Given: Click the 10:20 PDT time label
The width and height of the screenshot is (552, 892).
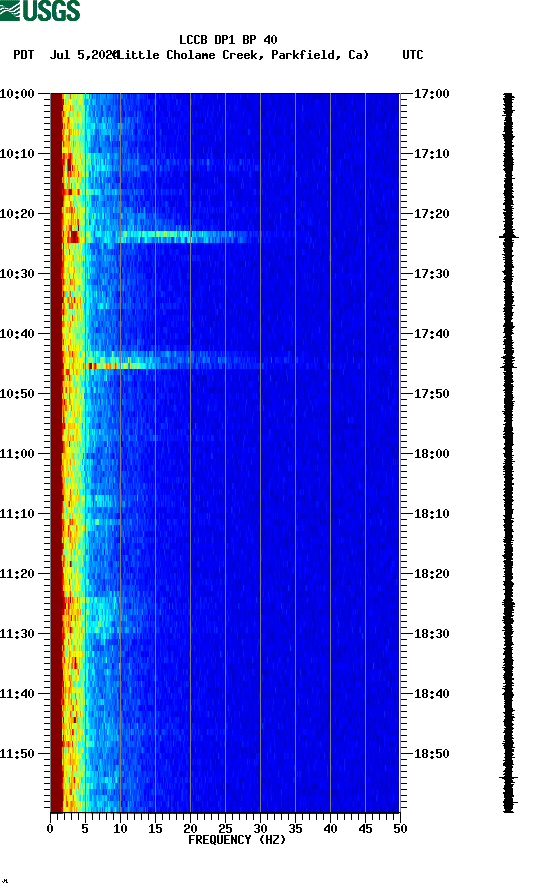Looking at the screenshot, I should point(17,214).
